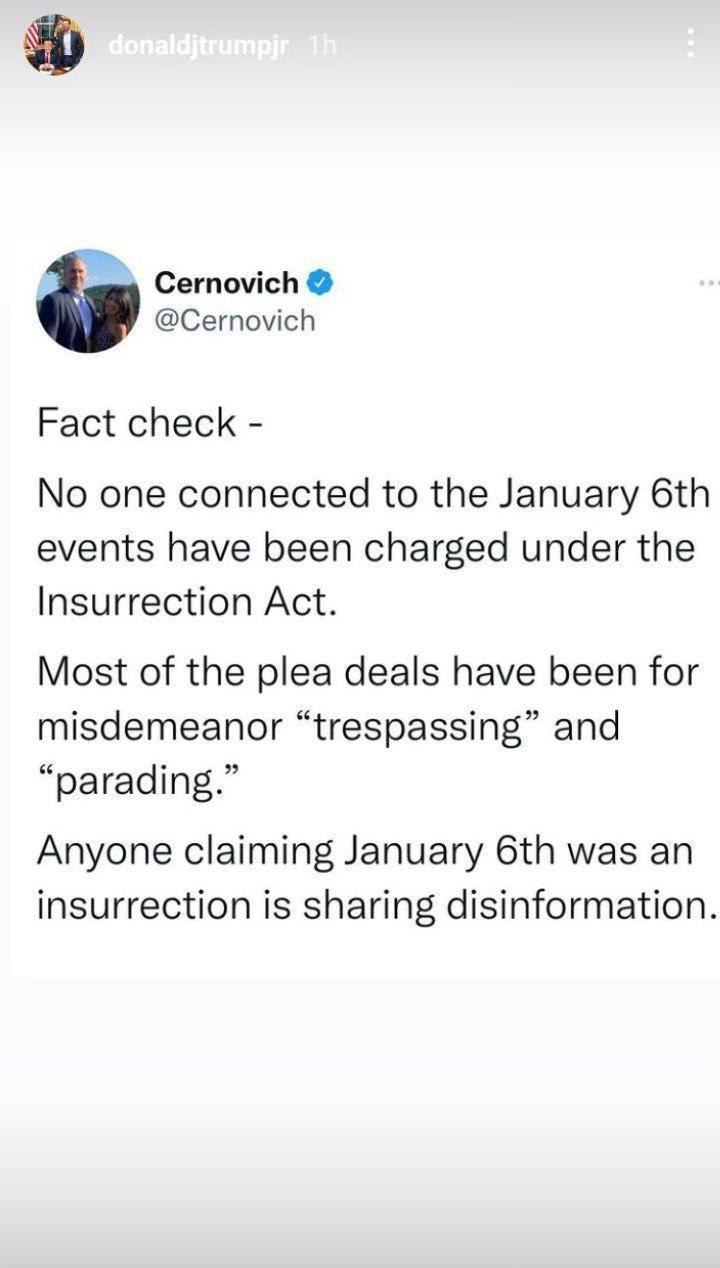The image size is (720, 1268).
Task: Click the "1h" story timestamp
Action: (323, 46)
